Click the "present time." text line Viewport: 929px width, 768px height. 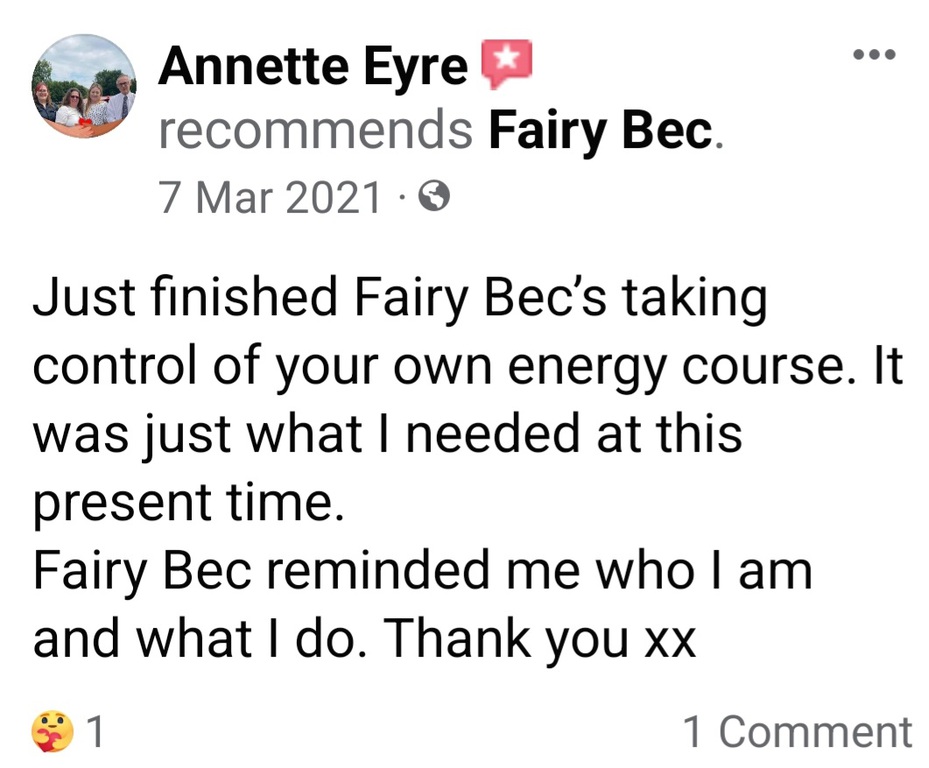[x=188, y=504]
